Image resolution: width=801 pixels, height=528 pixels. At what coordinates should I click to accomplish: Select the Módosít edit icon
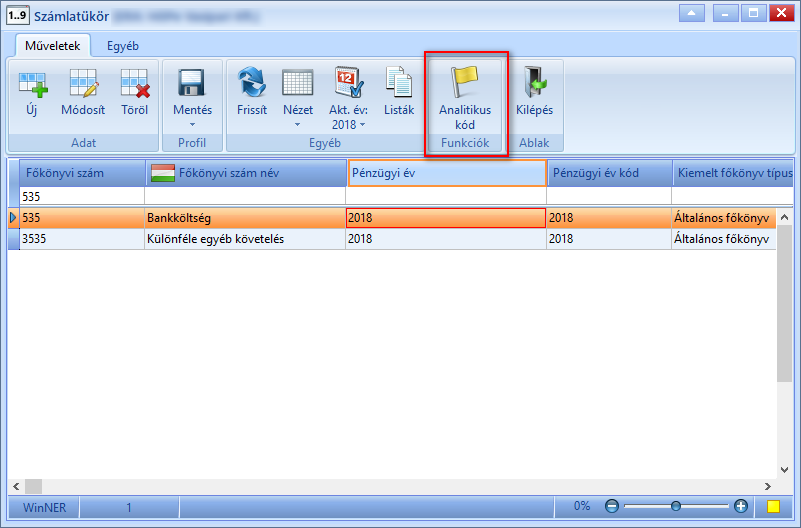click(83, 83)
